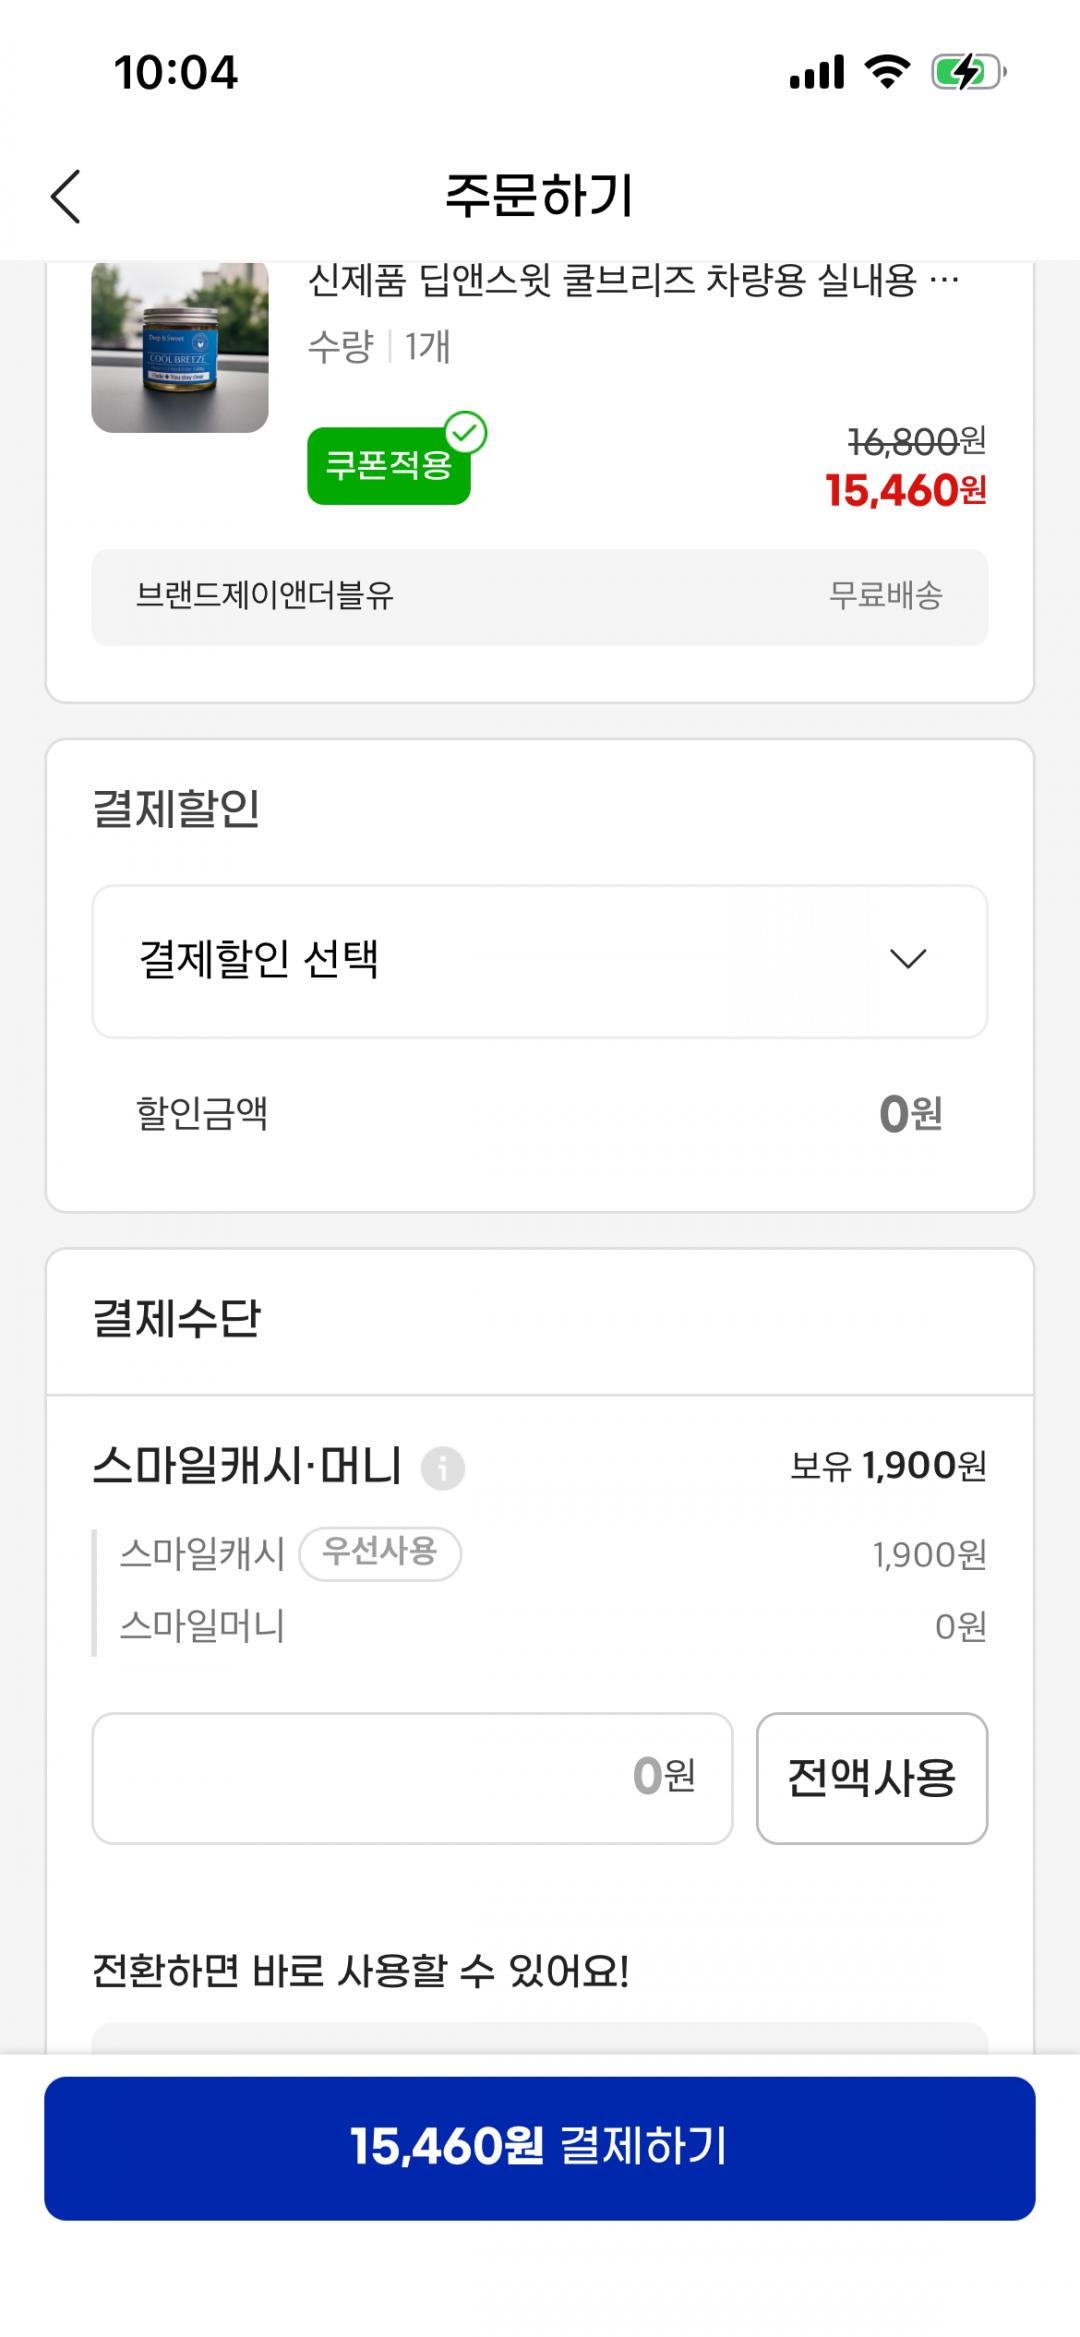Open the 결제할인 선택 dropdown
This screenshot has width=1080, height=2337.
click(539, 961)
